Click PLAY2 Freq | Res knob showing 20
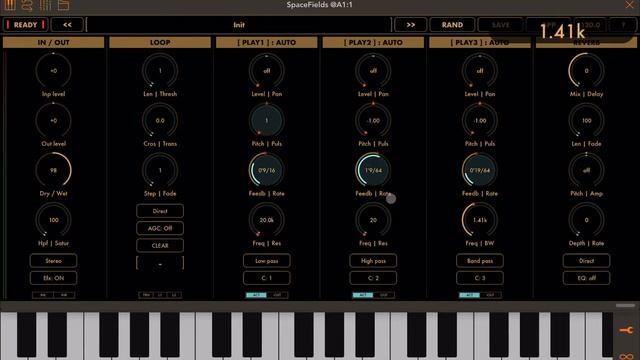Image resolution: width=640 pixels, height=360 pixels. coord(373,220)
